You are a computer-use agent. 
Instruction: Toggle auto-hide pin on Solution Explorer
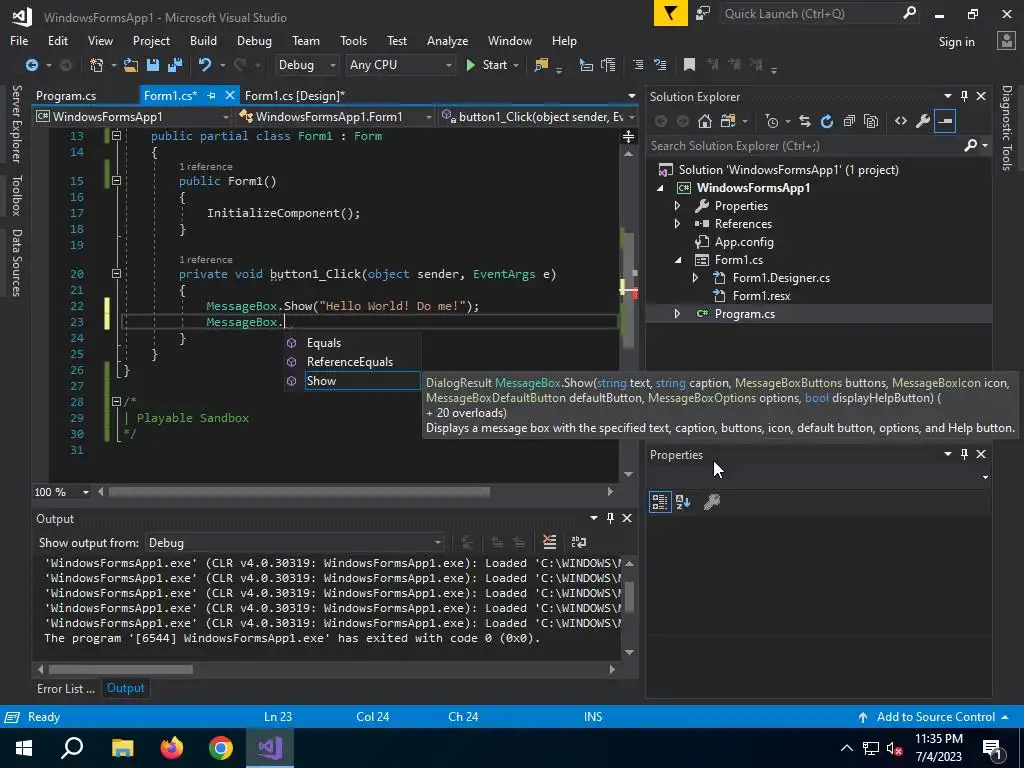tap(964, 96)
